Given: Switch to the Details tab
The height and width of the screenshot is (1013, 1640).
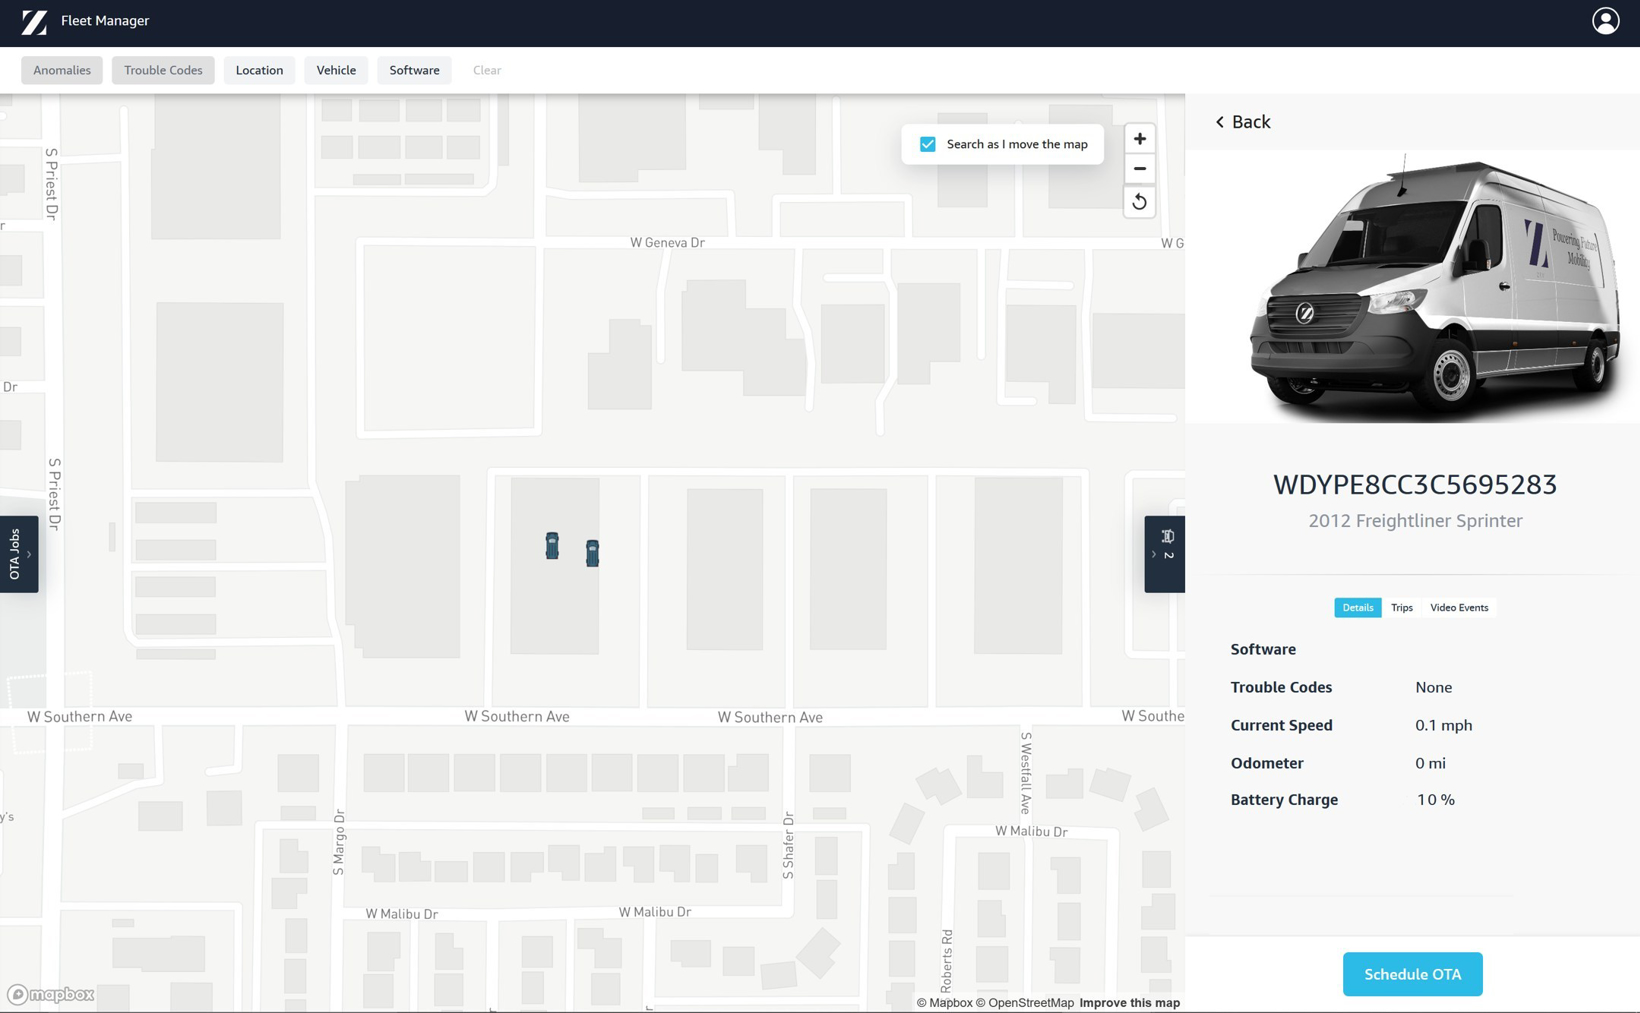Looking at the screenshot, I should point(1357,608).
